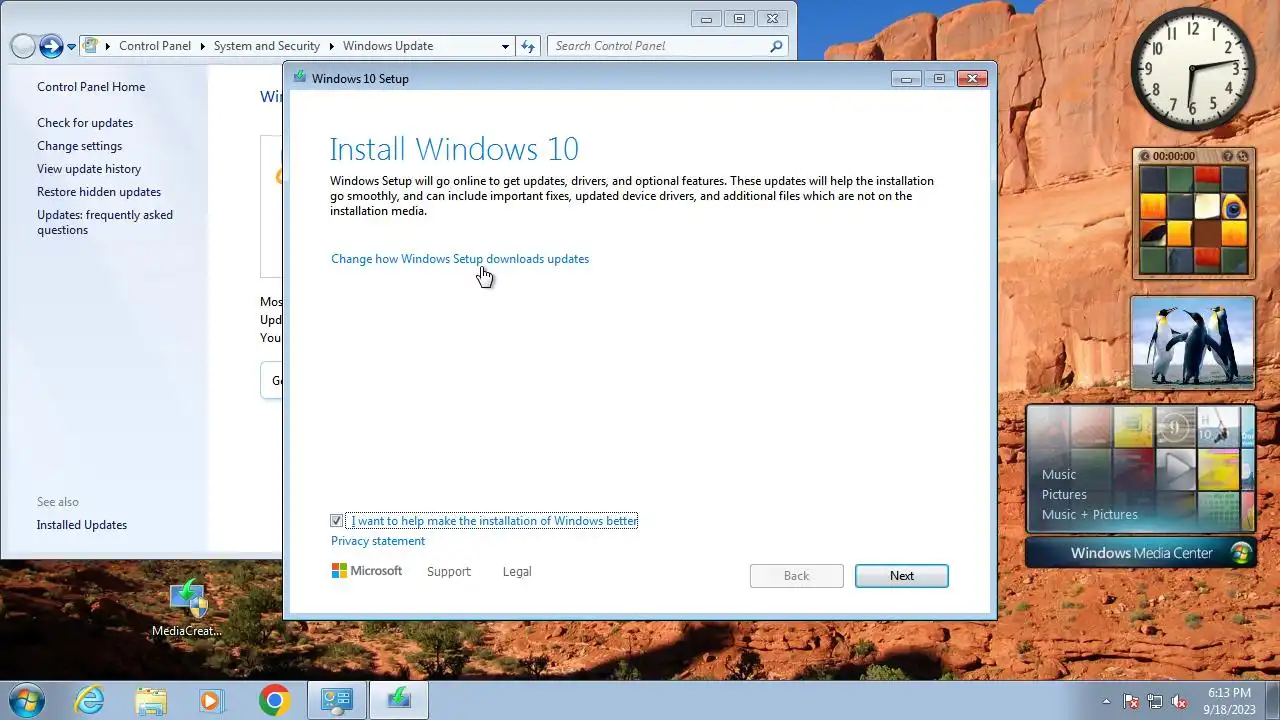Click Check for updates link

click(85, 123)
